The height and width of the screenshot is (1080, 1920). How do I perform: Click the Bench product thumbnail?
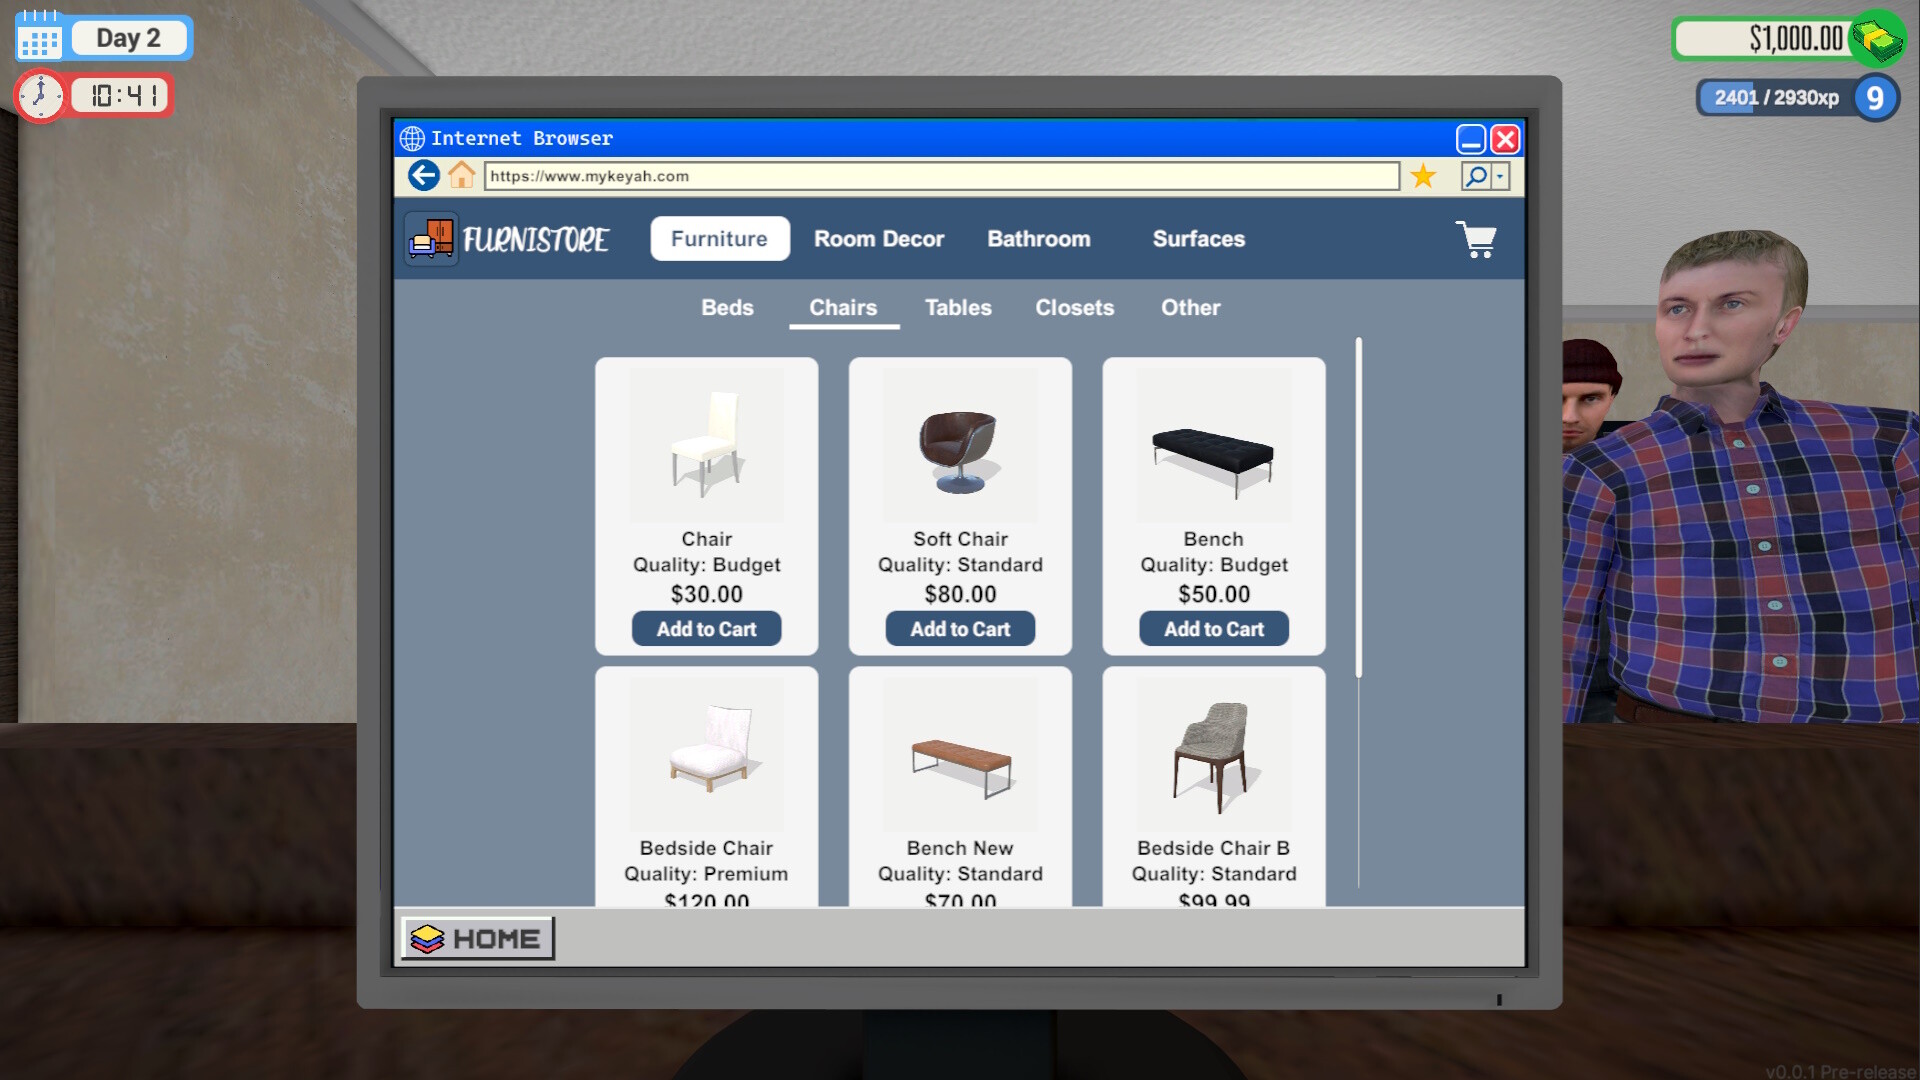(1213, 445)
